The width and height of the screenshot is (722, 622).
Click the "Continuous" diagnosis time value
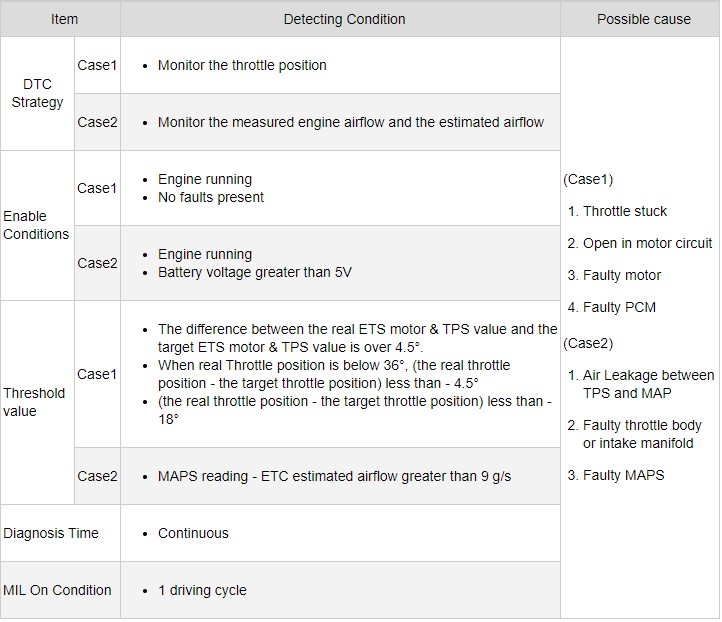193,533
